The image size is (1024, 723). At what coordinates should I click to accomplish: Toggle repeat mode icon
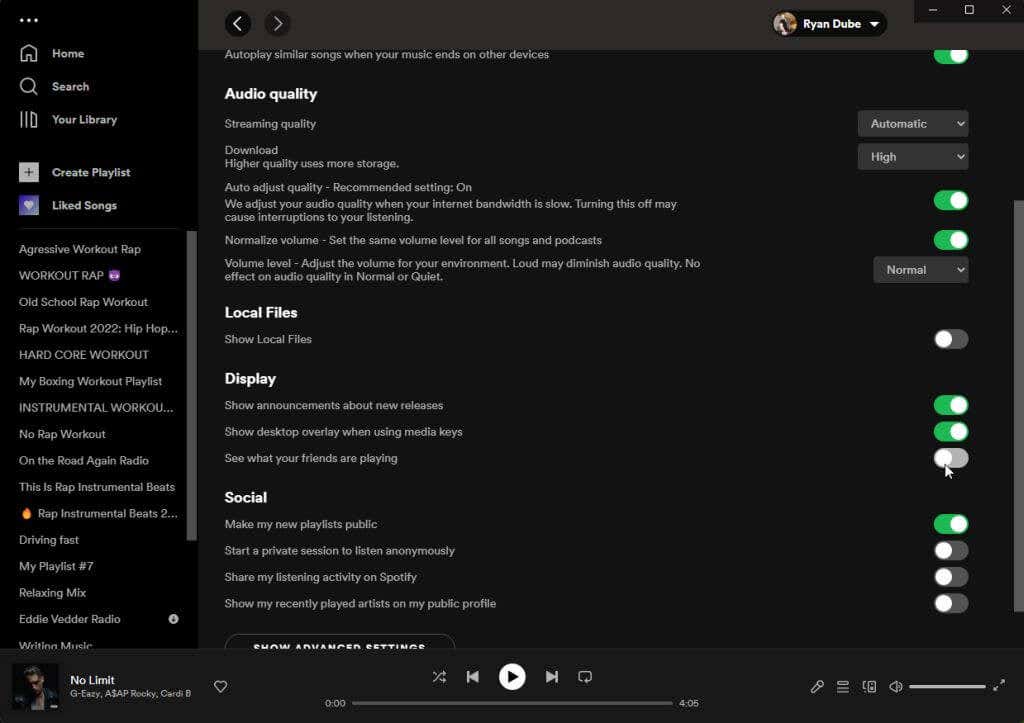coord(585,677)
